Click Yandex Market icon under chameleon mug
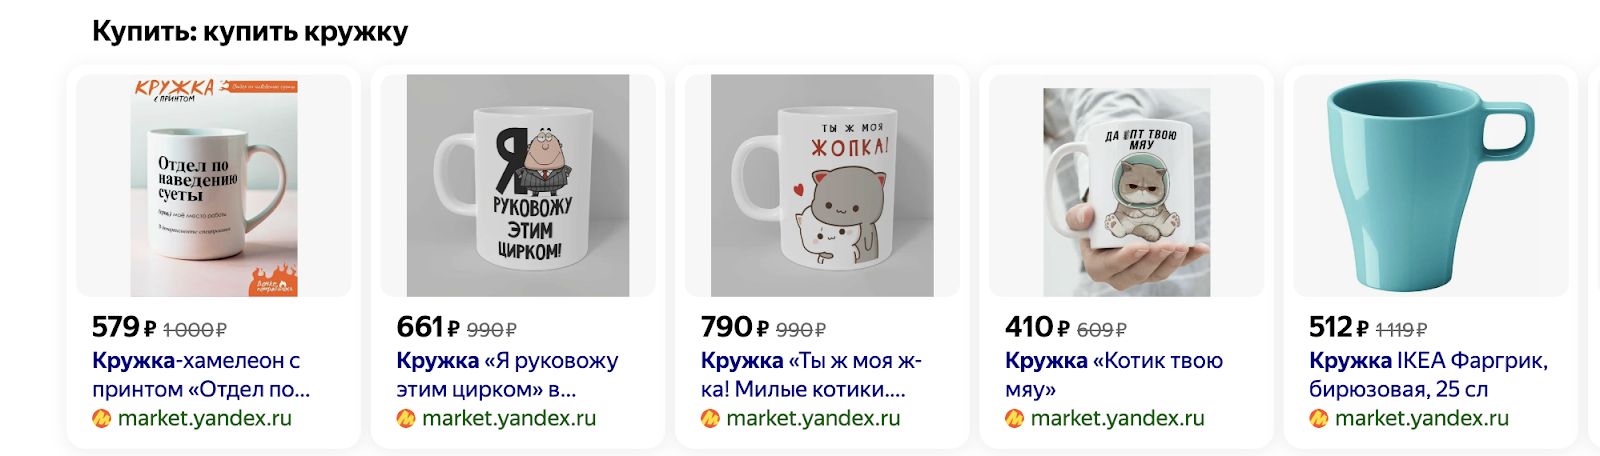Viewport: 1600px width, 456px height. [x=101, y=418]
